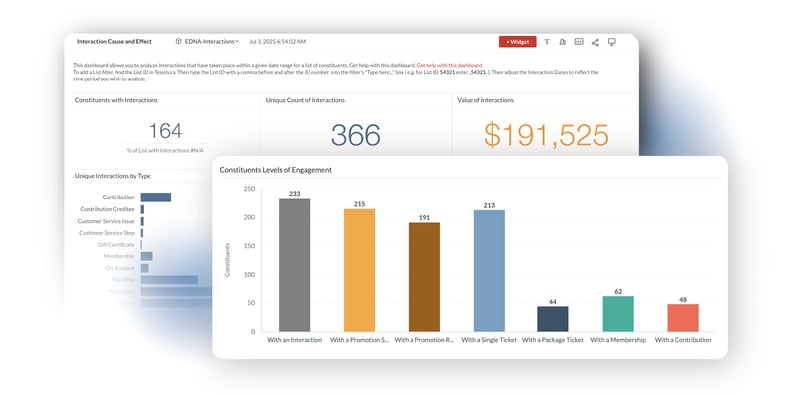Click the cube icon beside EDNA-Interactions

coord(178,41)
